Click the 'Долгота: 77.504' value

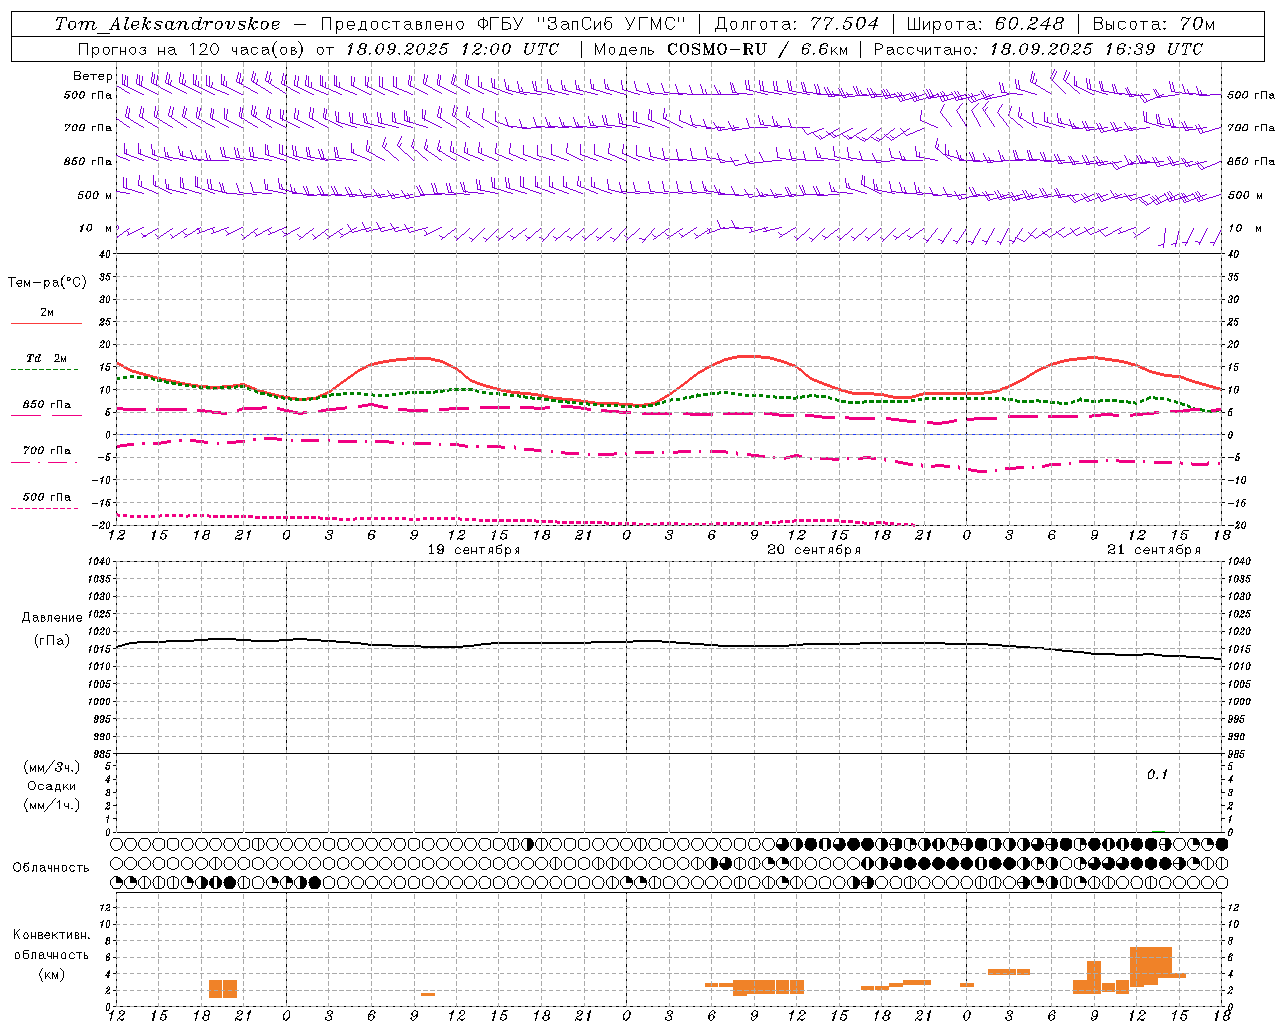tap(797, 24)
